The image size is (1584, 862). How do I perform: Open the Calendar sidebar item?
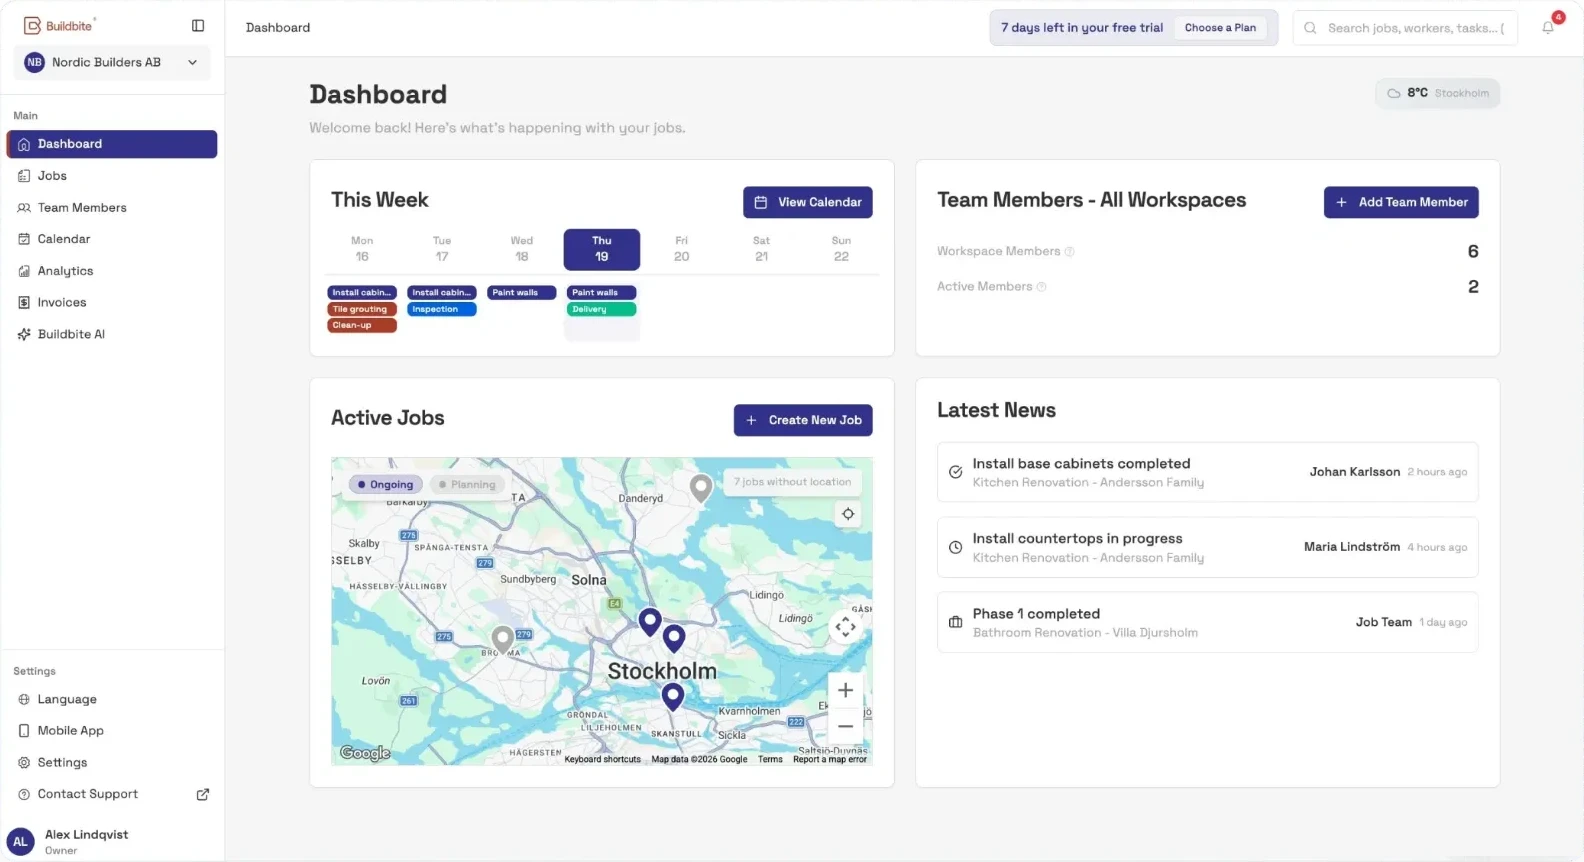[112, 239]
